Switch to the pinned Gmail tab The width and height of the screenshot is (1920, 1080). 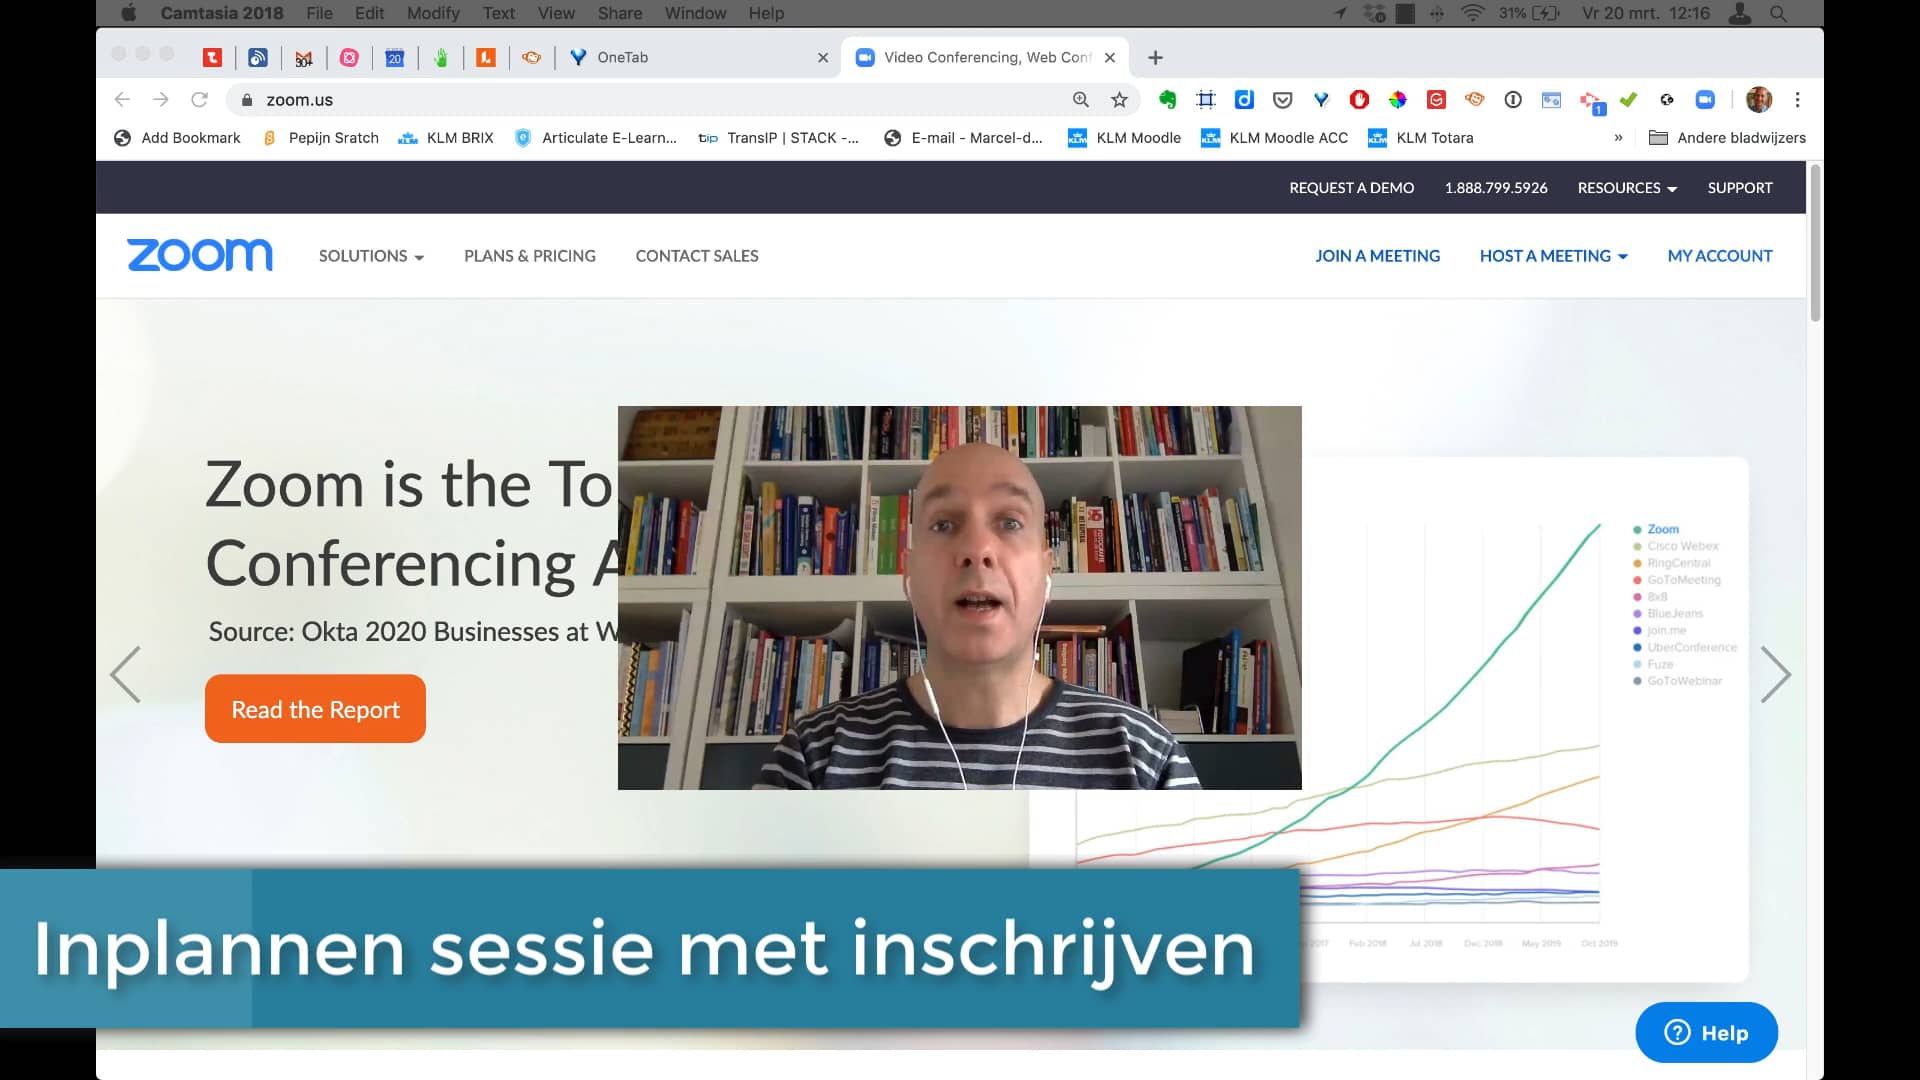(304, 58)
